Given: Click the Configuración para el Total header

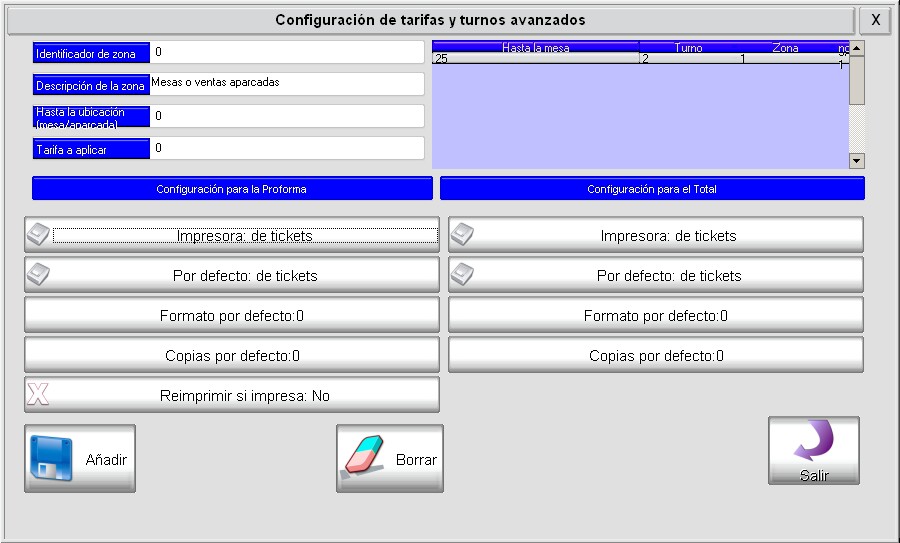Looking at the screenshot, I should click(x=652, y=189).
